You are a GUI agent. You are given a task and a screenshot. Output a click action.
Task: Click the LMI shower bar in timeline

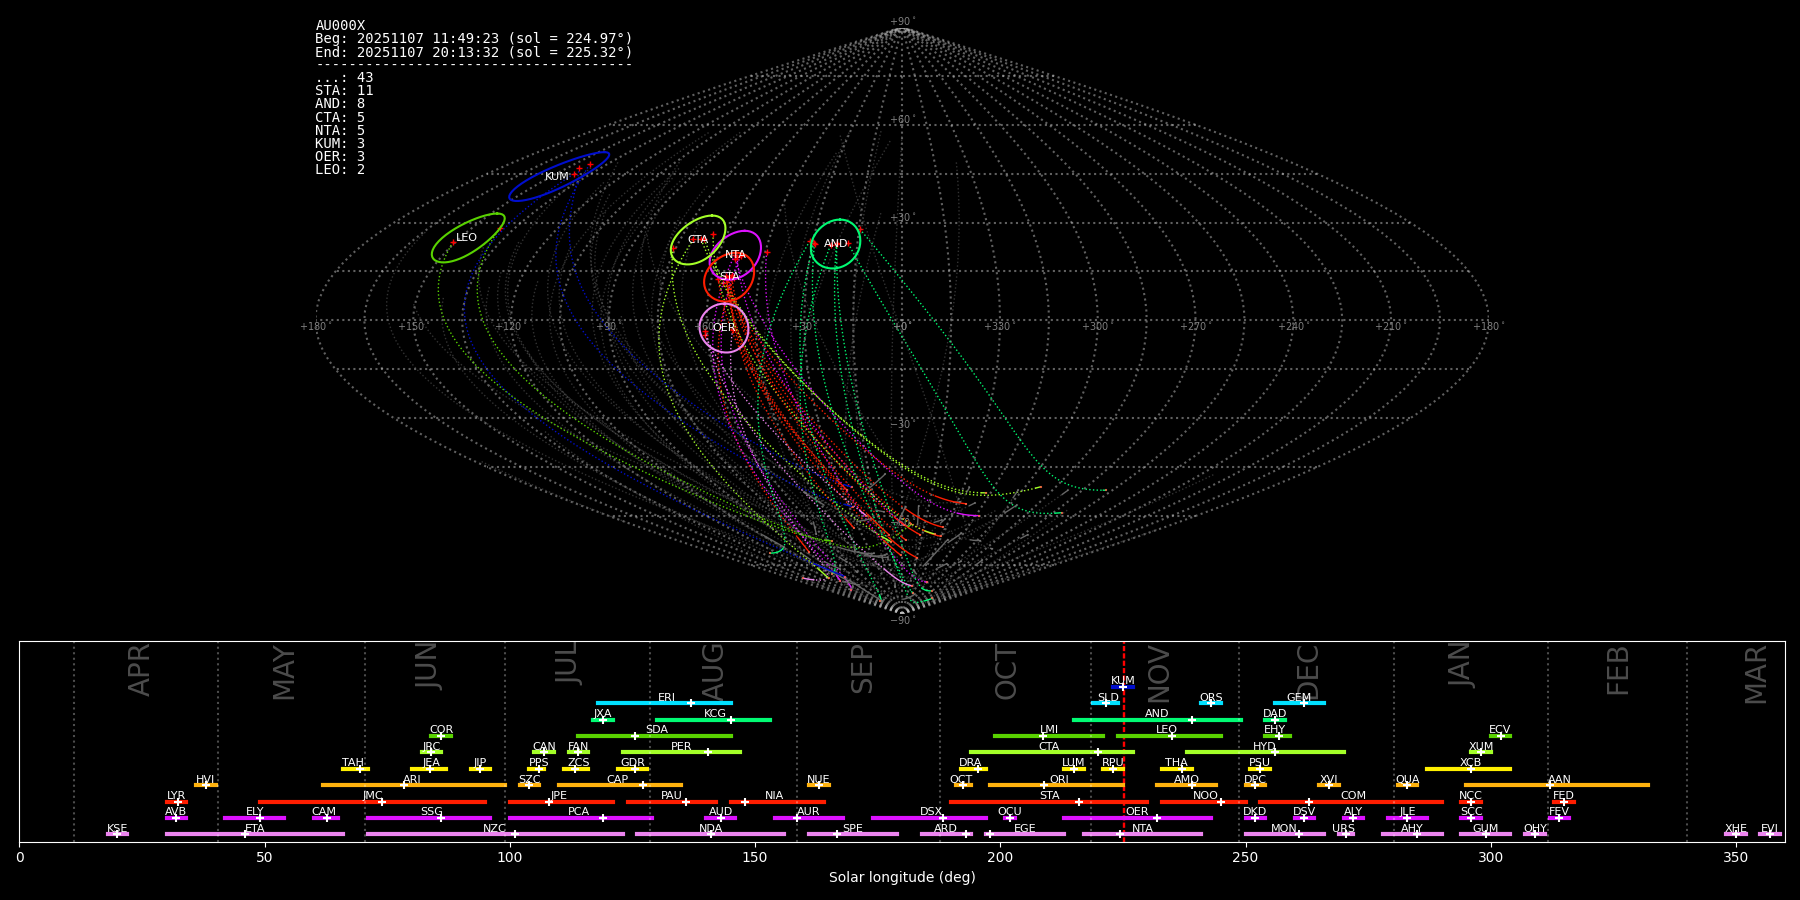point(1049,736)
